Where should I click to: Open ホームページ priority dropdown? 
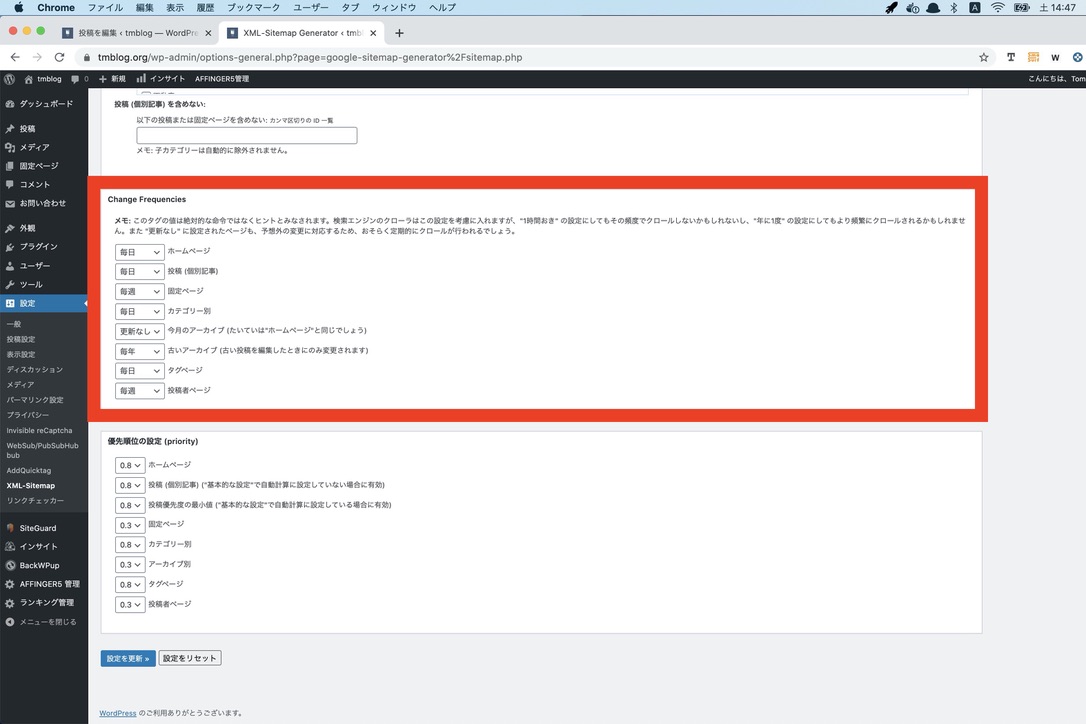pyautogui.click(x=130, y=466)
